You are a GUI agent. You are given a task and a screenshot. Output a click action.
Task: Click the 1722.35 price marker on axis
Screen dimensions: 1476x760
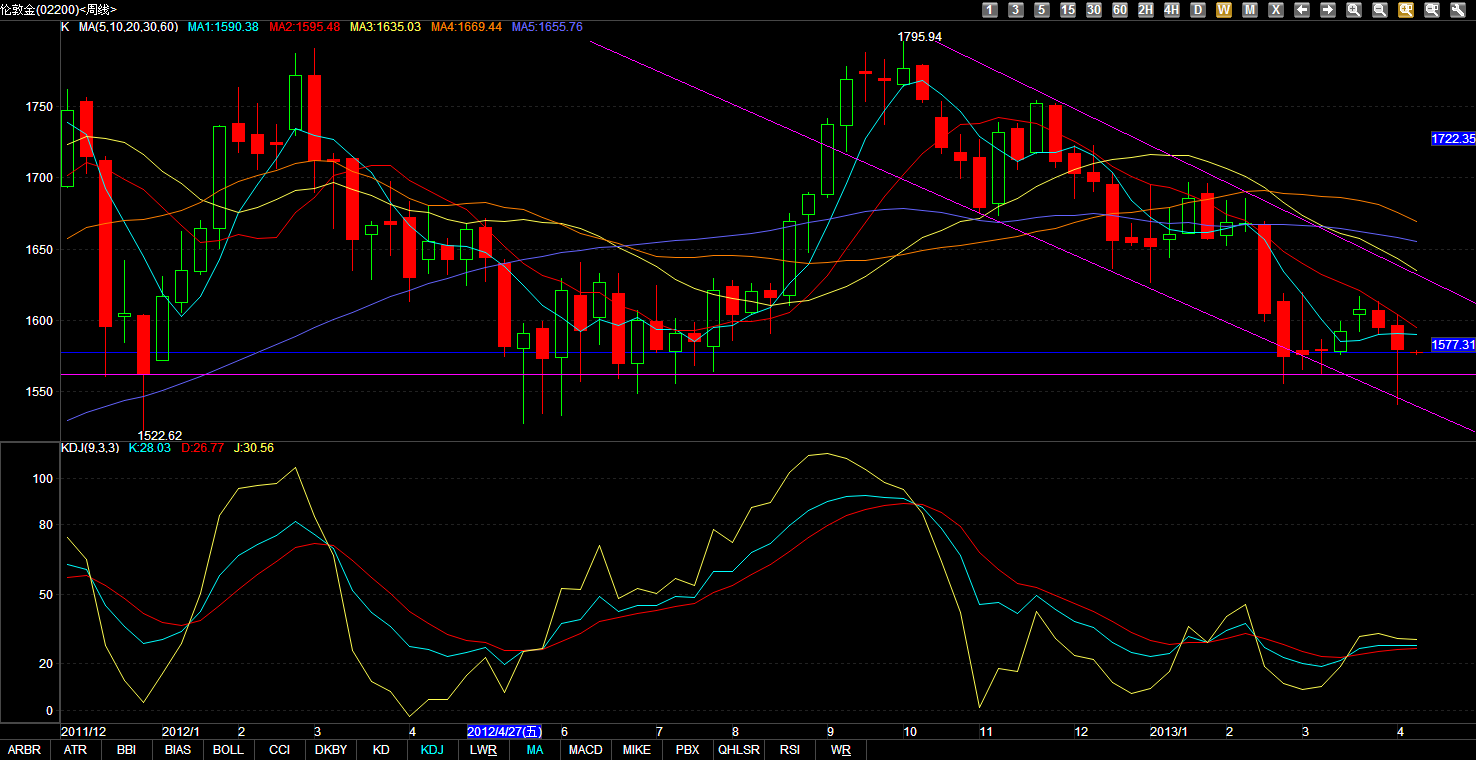click(1453, 139)
